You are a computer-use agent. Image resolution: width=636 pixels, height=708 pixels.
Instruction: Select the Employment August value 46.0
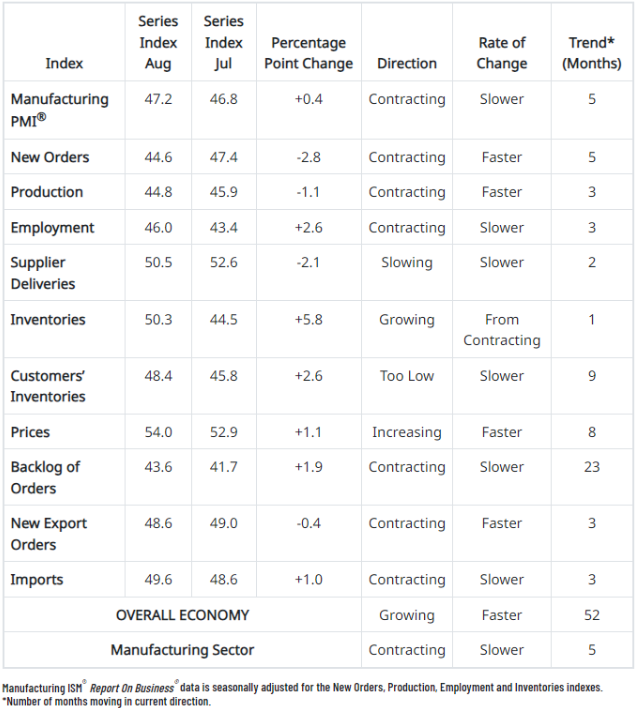click(158, 227)
